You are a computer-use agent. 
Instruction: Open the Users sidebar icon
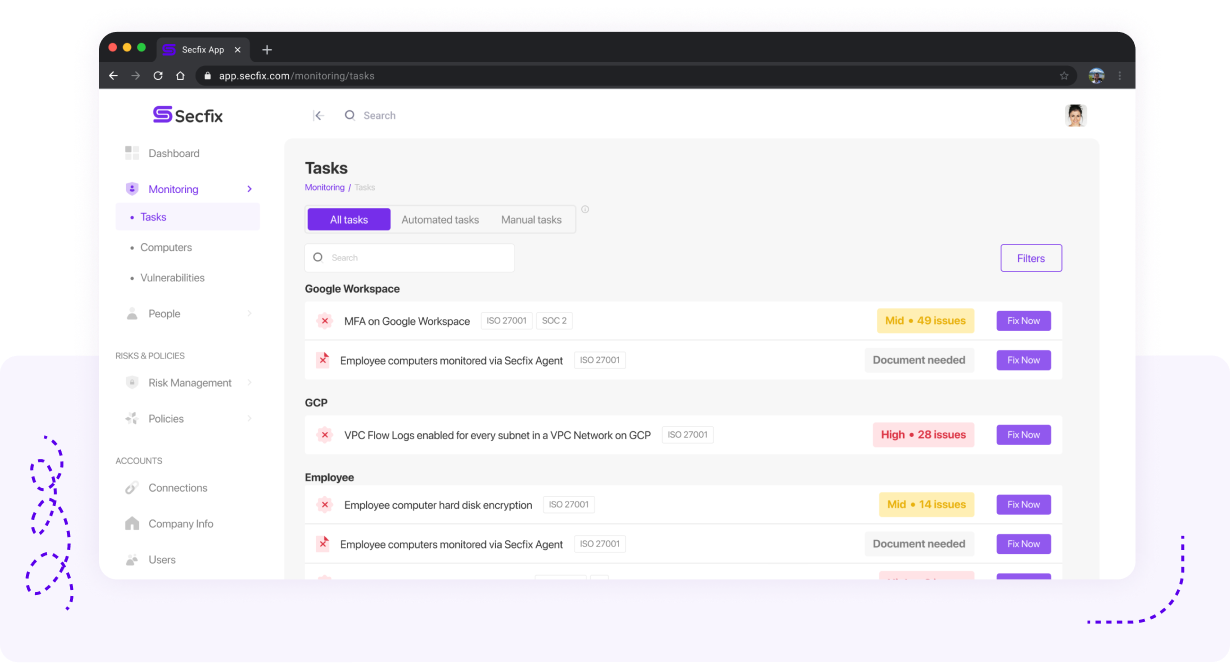132,560
